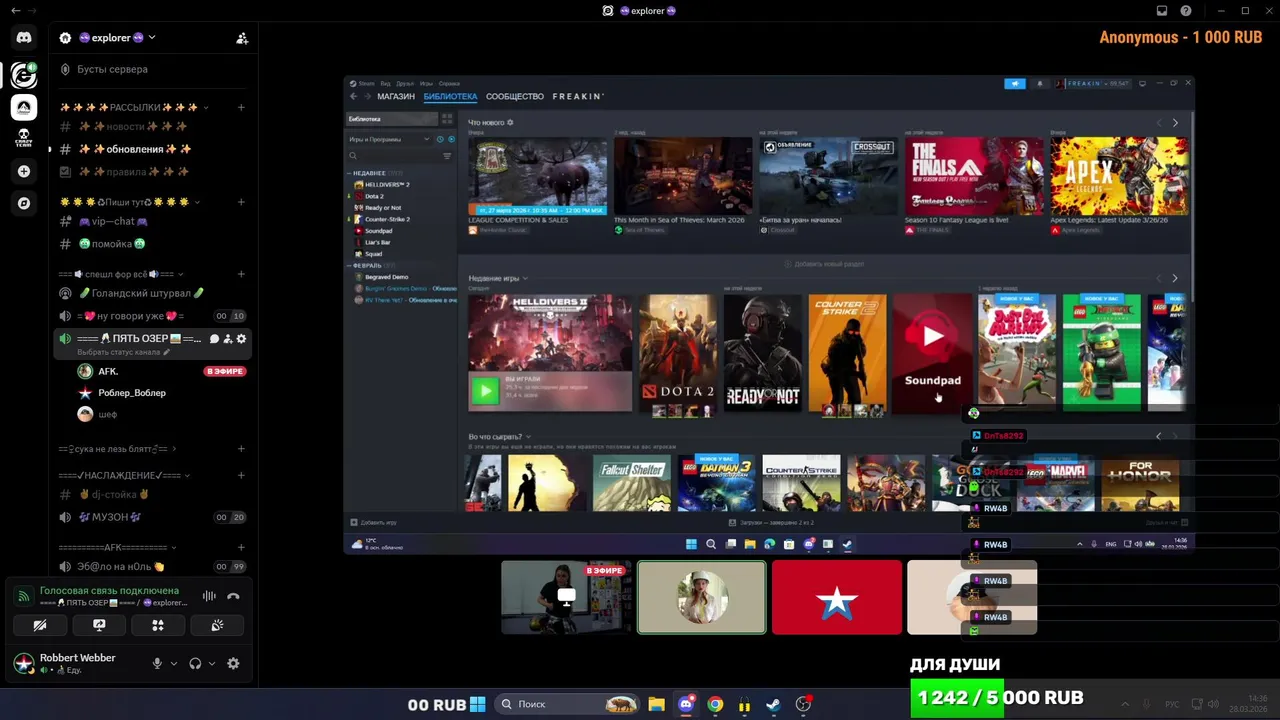Open Discord direct messages home icon
This screenshot has height=720, width=1280.
pos(24,38)
